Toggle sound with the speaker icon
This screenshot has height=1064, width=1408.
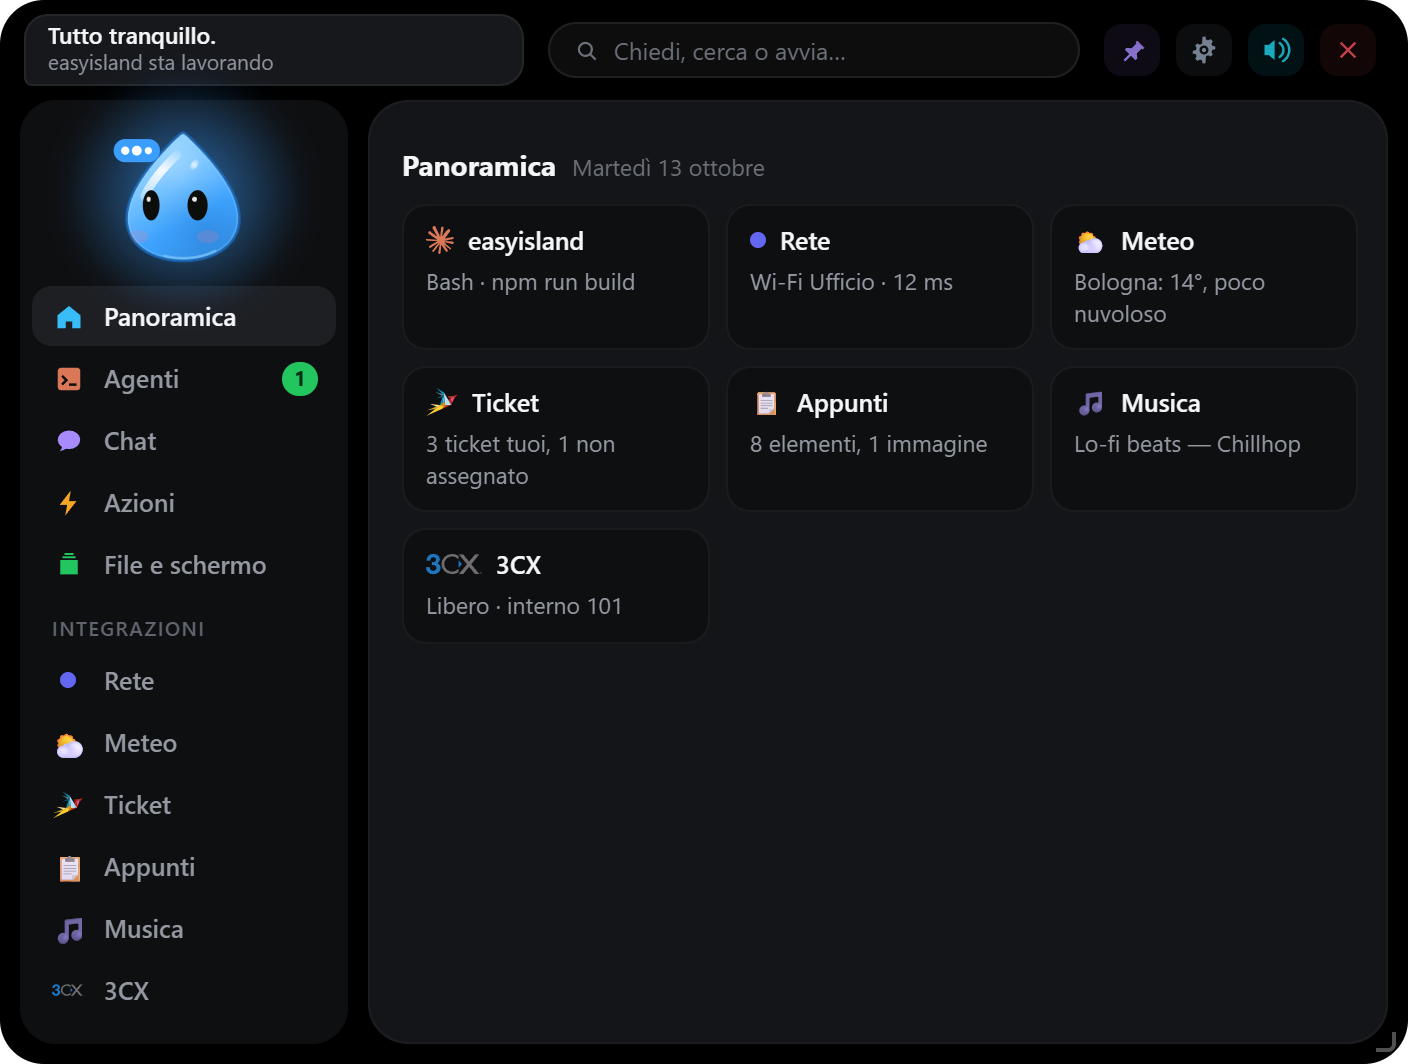click(1276, 50)
